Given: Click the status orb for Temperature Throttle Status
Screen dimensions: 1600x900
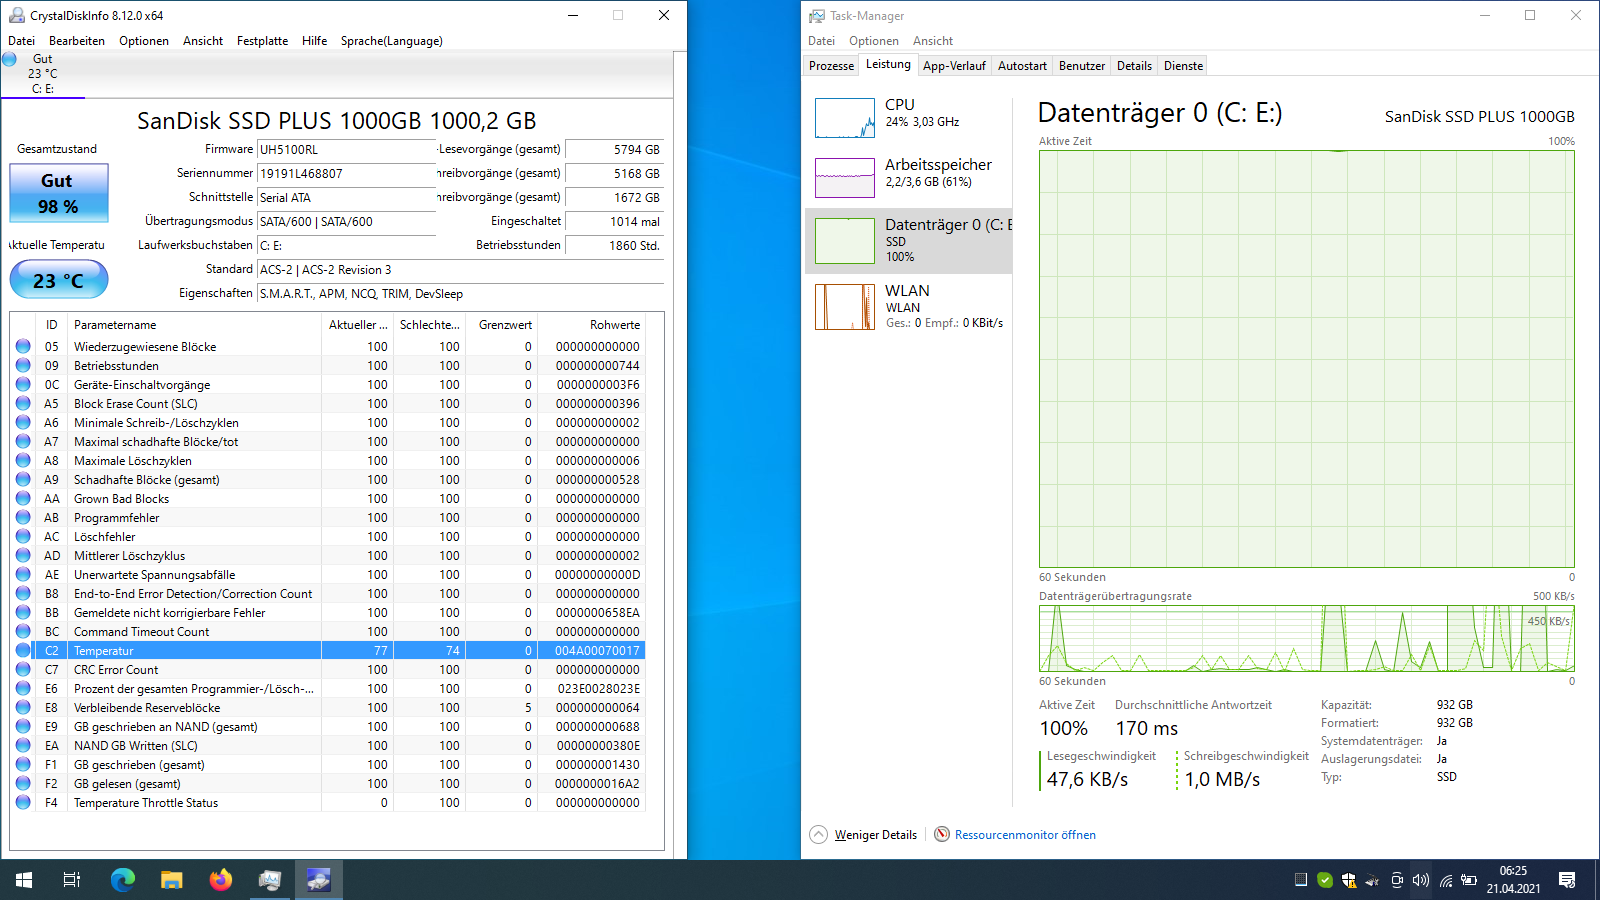Looking at the screenshot, I should coord(23,802).
